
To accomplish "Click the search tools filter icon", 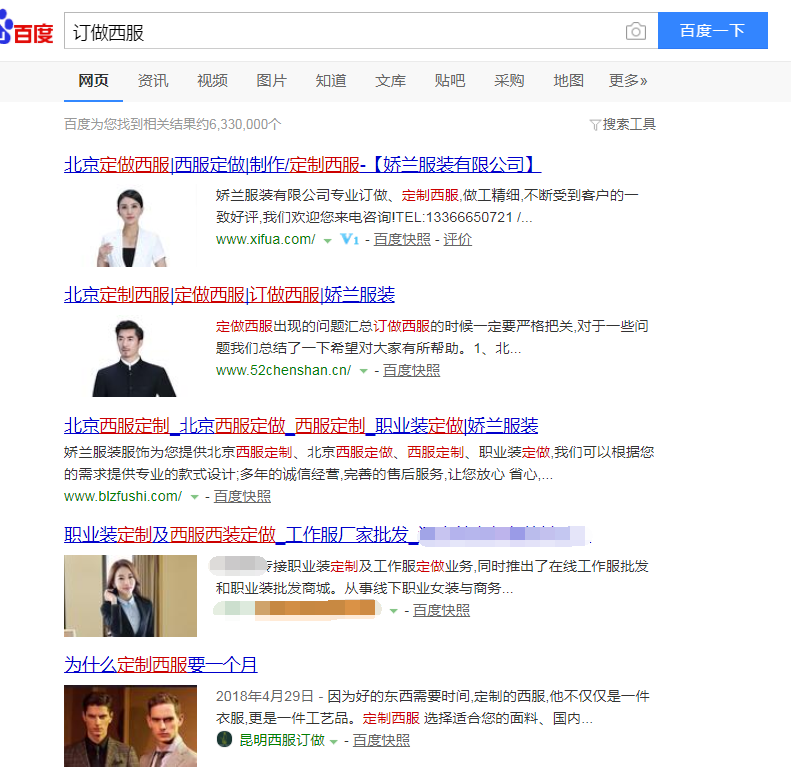I will pos(595,125).
